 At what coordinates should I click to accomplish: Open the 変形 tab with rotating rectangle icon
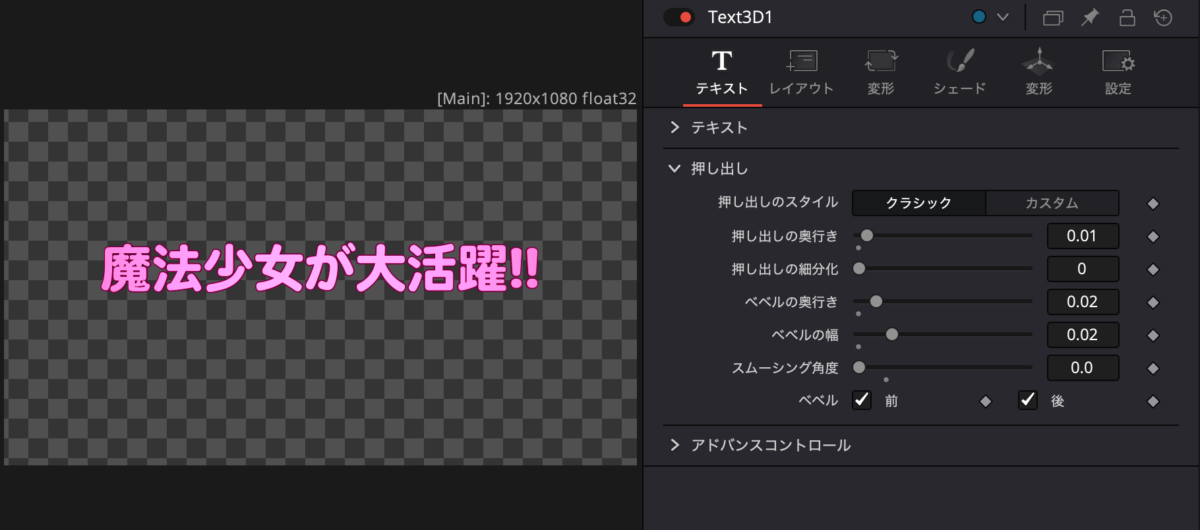coord(881,73)
